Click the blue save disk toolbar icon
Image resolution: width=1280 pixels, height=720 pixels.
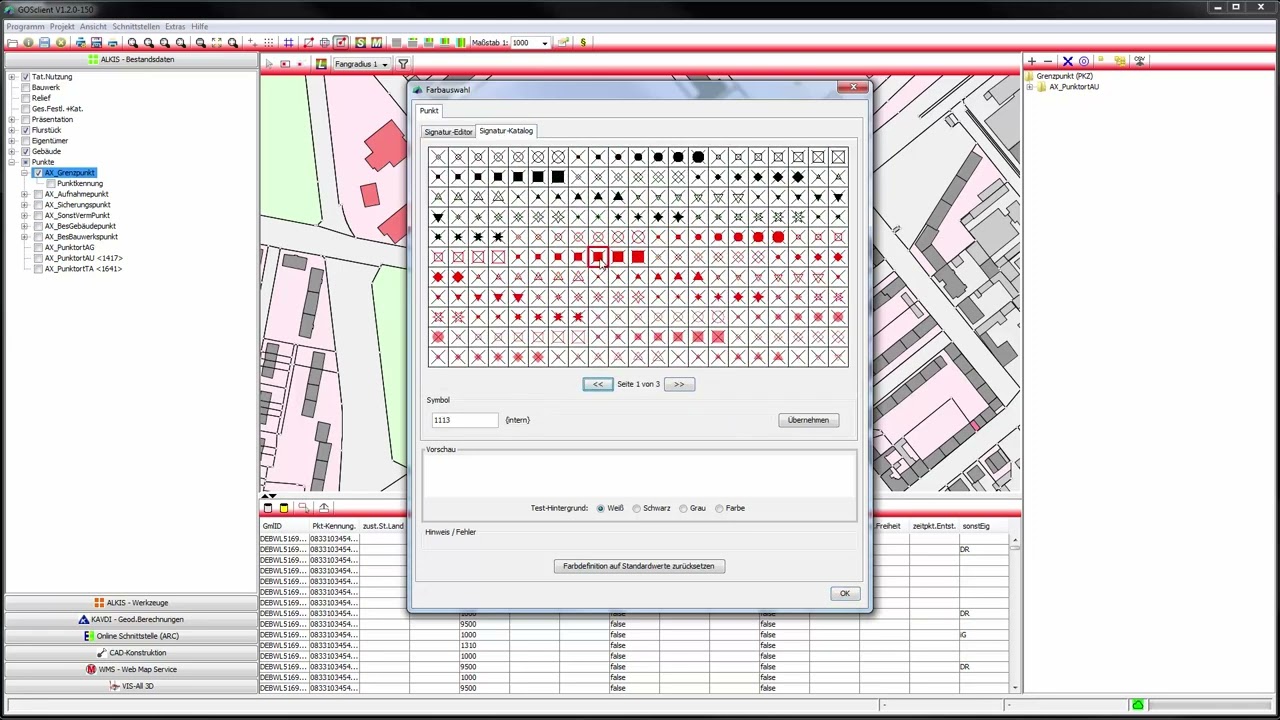tap(44, 43)
